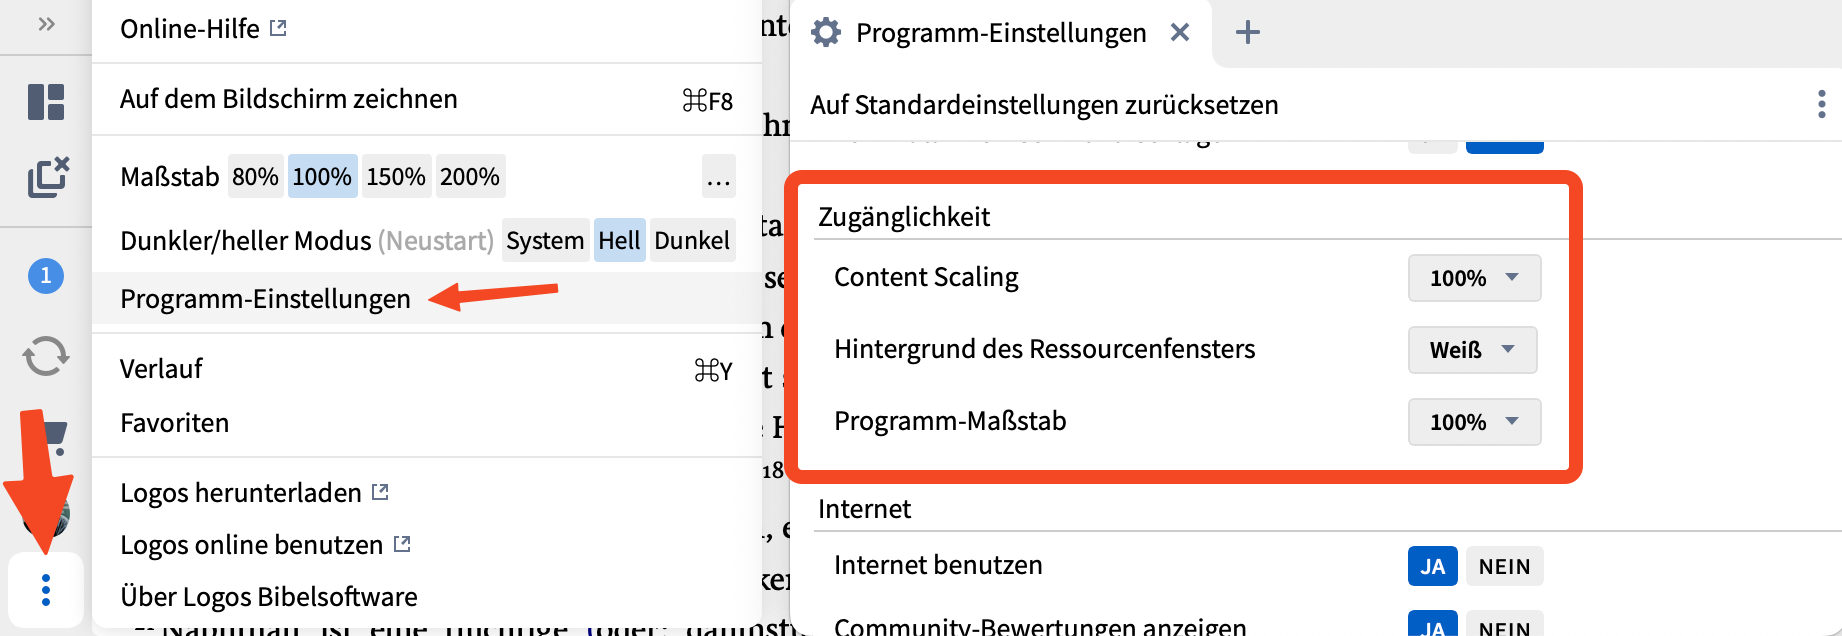Click the three-dot menu icon at sidebar bottom
This screenshot has width=1842, height=636.
click(x=46, y=591)
